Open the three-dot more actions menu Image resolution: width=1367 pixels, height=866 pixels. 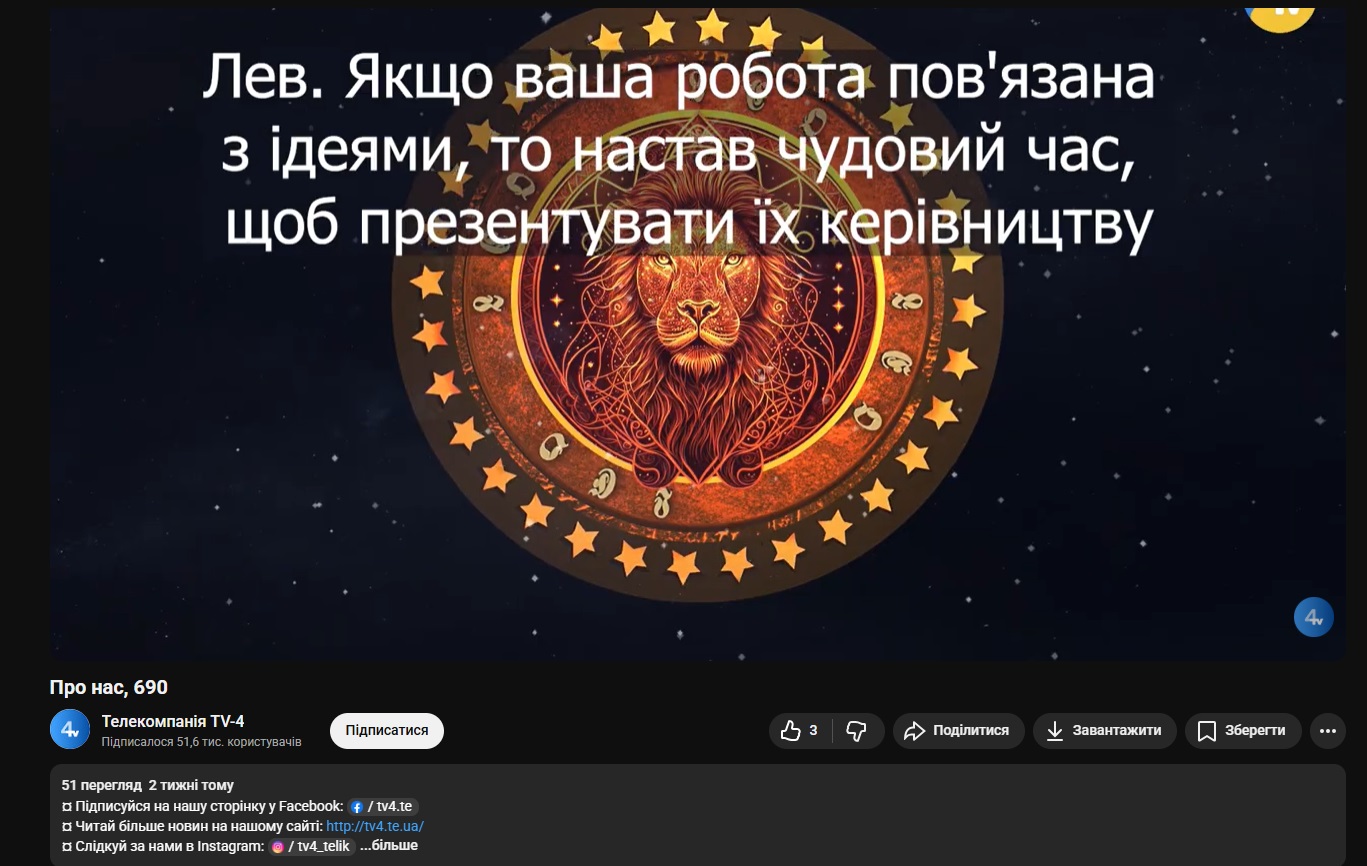pos(1327,731)
